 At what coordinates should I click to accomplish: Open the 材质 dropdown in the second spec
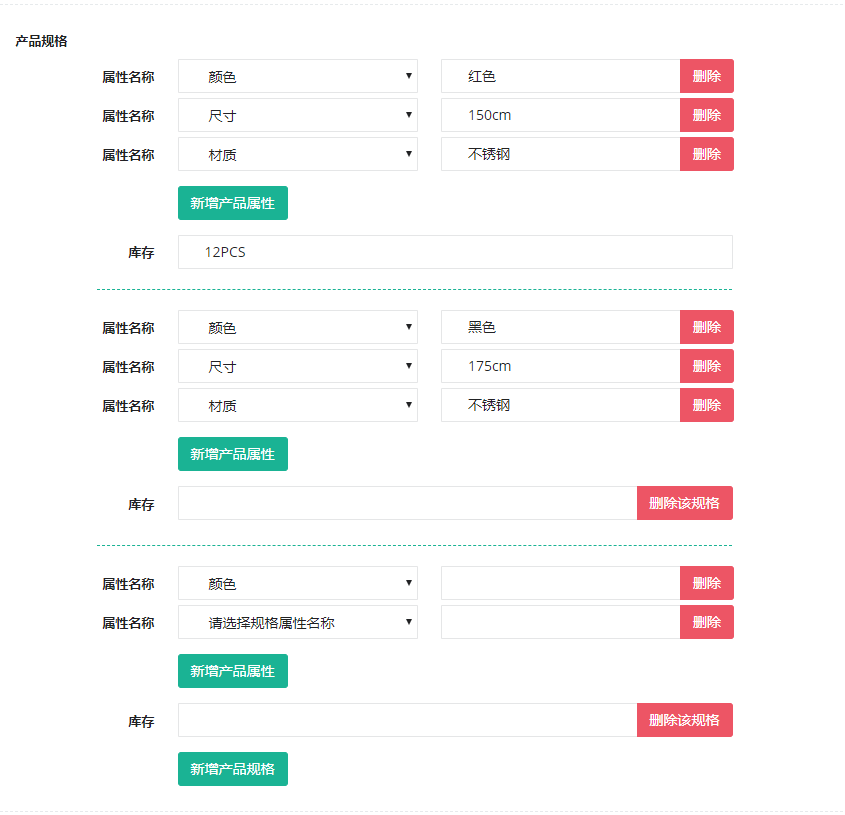pyautogui.click(x=297, y=405)
